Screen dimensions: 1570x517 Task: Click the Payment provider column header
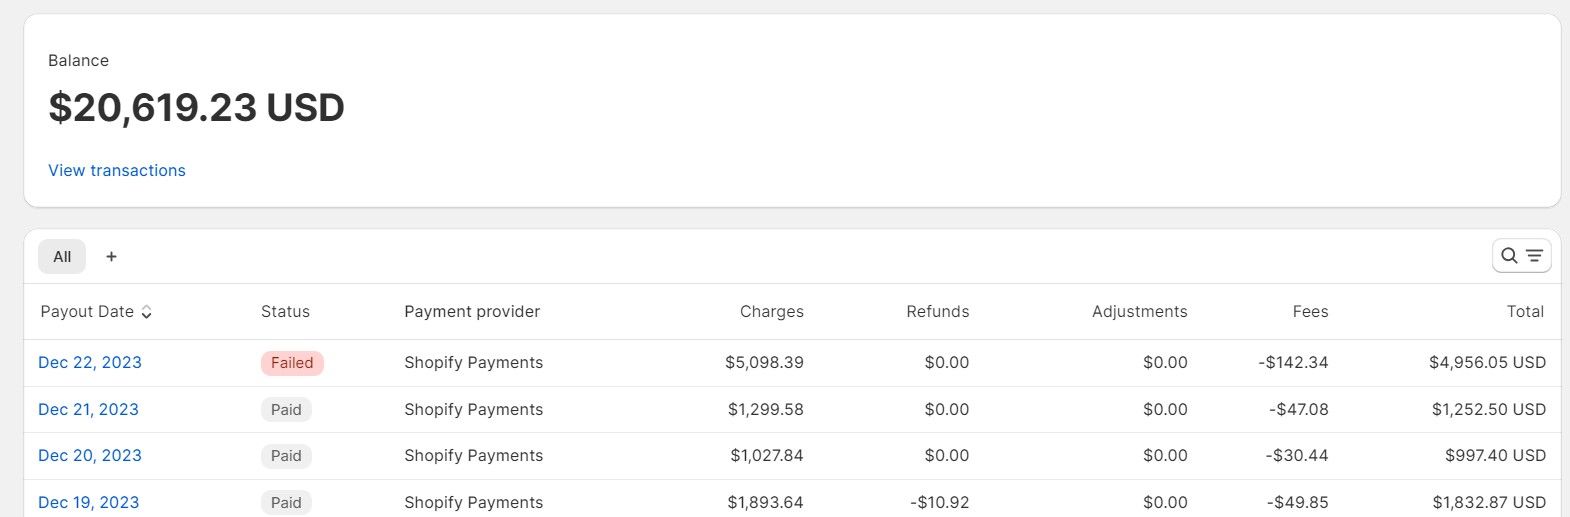coord(472,311)
